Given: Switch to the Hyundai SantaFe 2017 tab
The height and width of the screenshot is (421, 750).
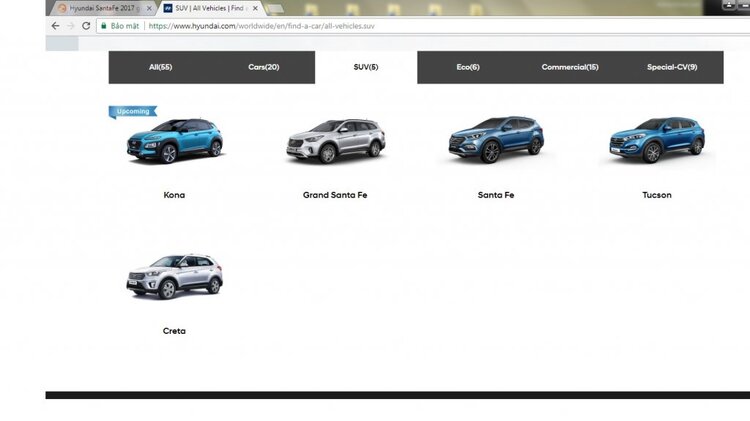Looking at the screenshot, I should tap(103, 8).
